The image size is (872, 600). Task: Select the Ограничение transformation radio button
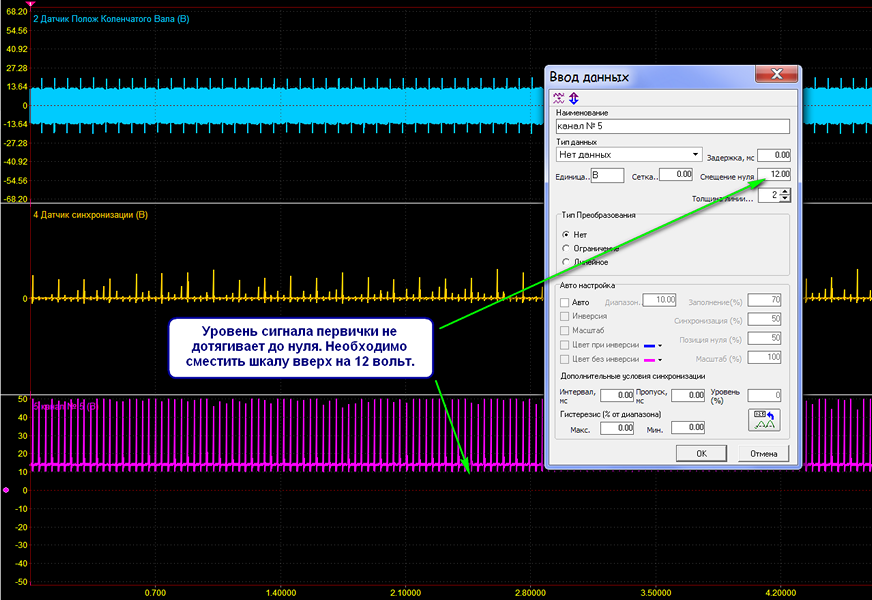(x=566, y=248)
